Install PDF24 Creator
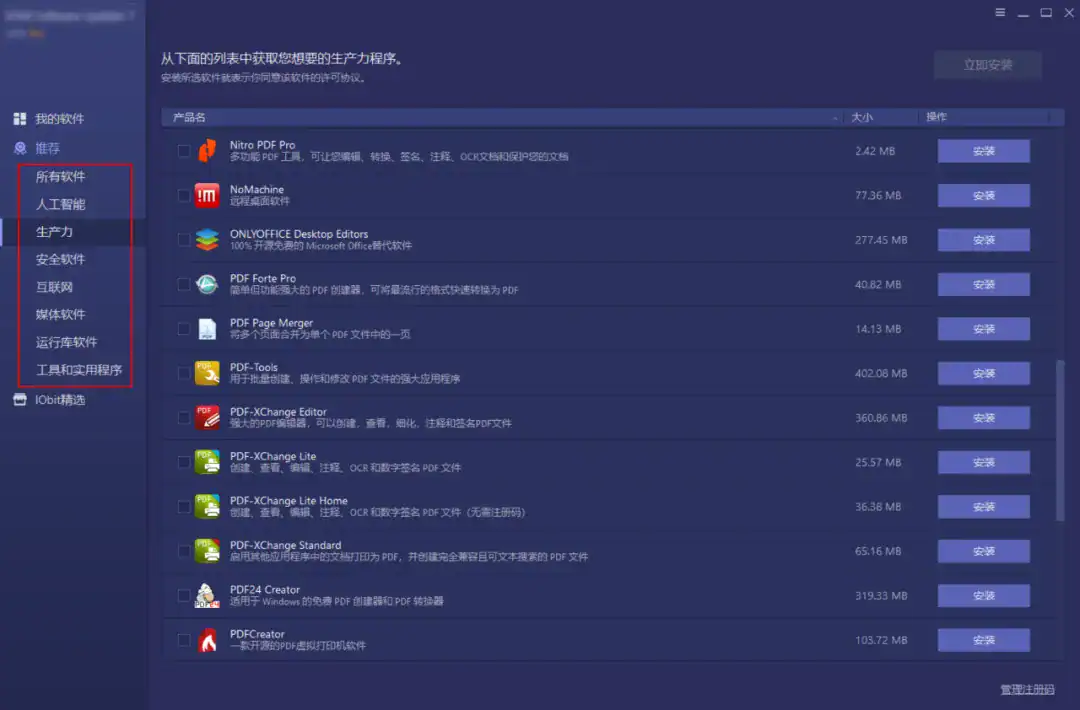The image size is (1080, 710). pos(984,596)
